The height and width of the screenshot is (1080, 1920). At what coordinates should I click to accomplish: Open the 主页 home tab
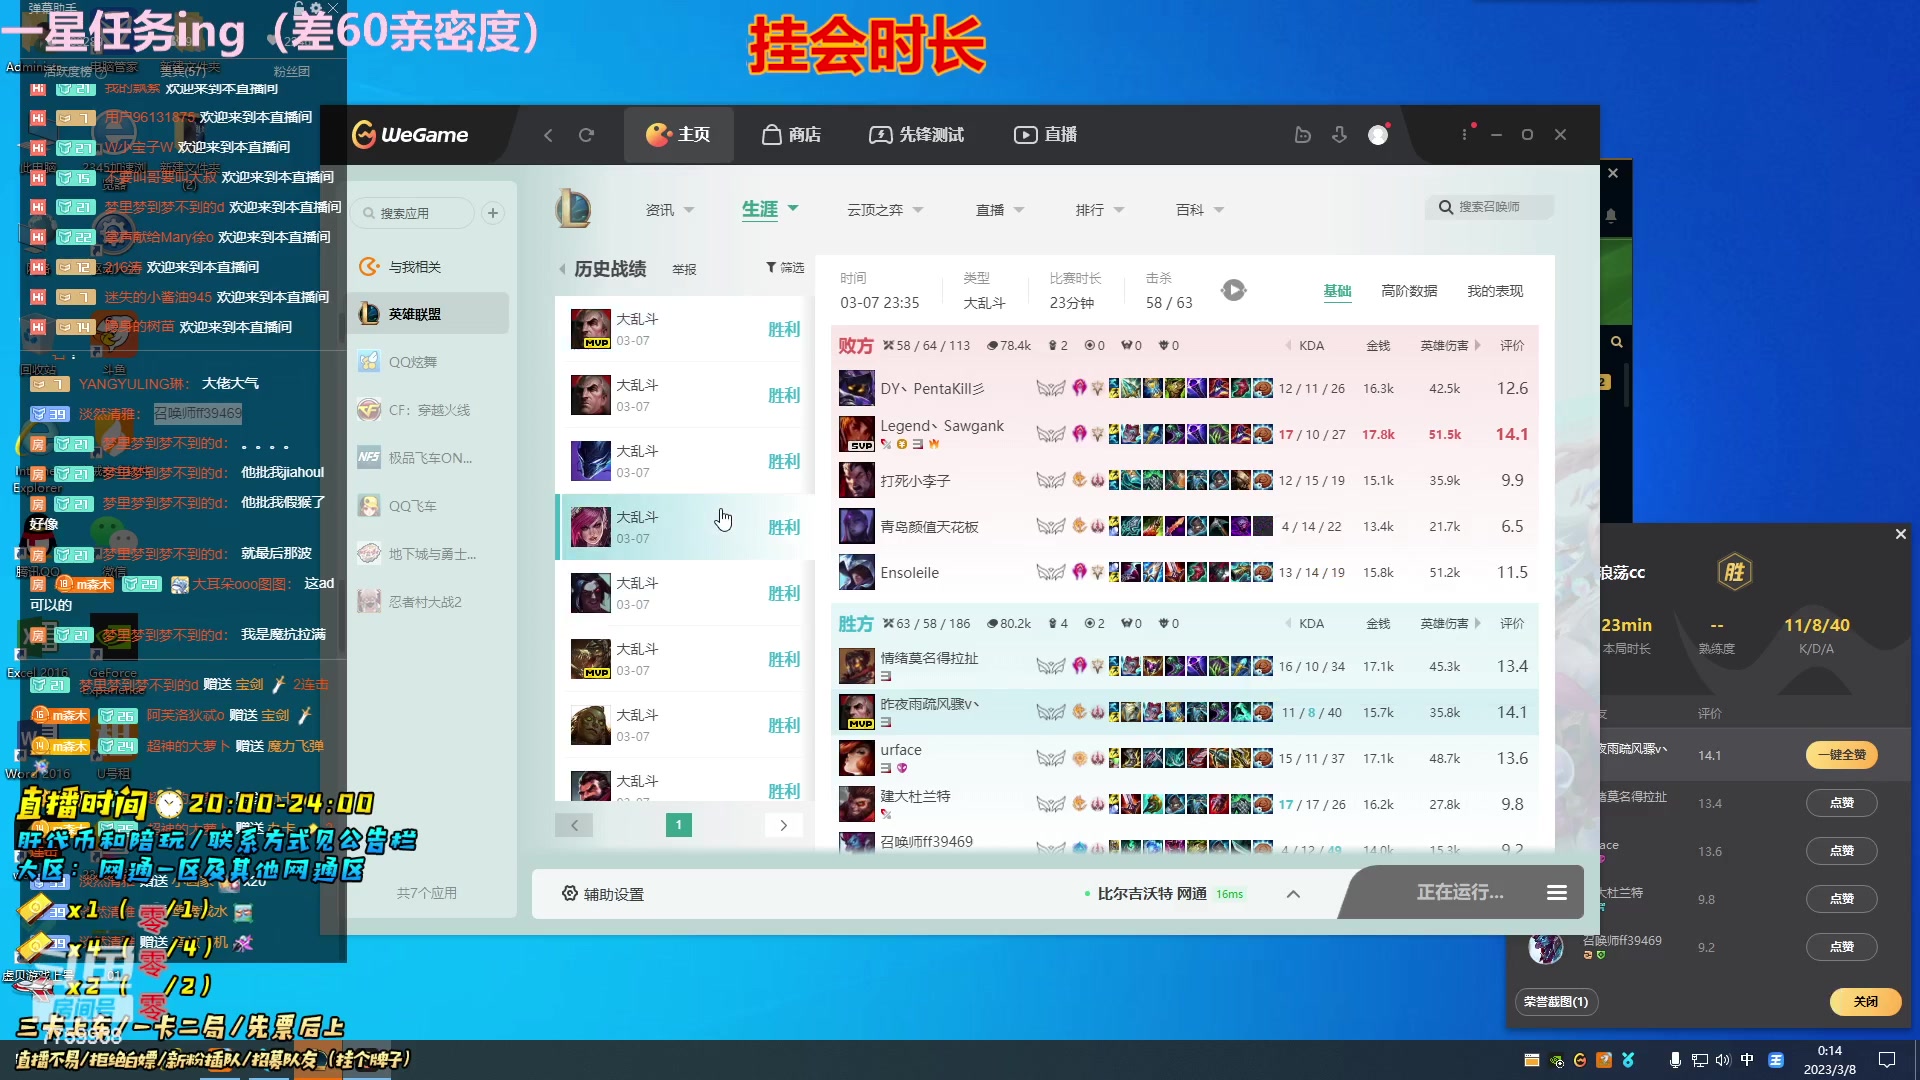pos(678,135)
